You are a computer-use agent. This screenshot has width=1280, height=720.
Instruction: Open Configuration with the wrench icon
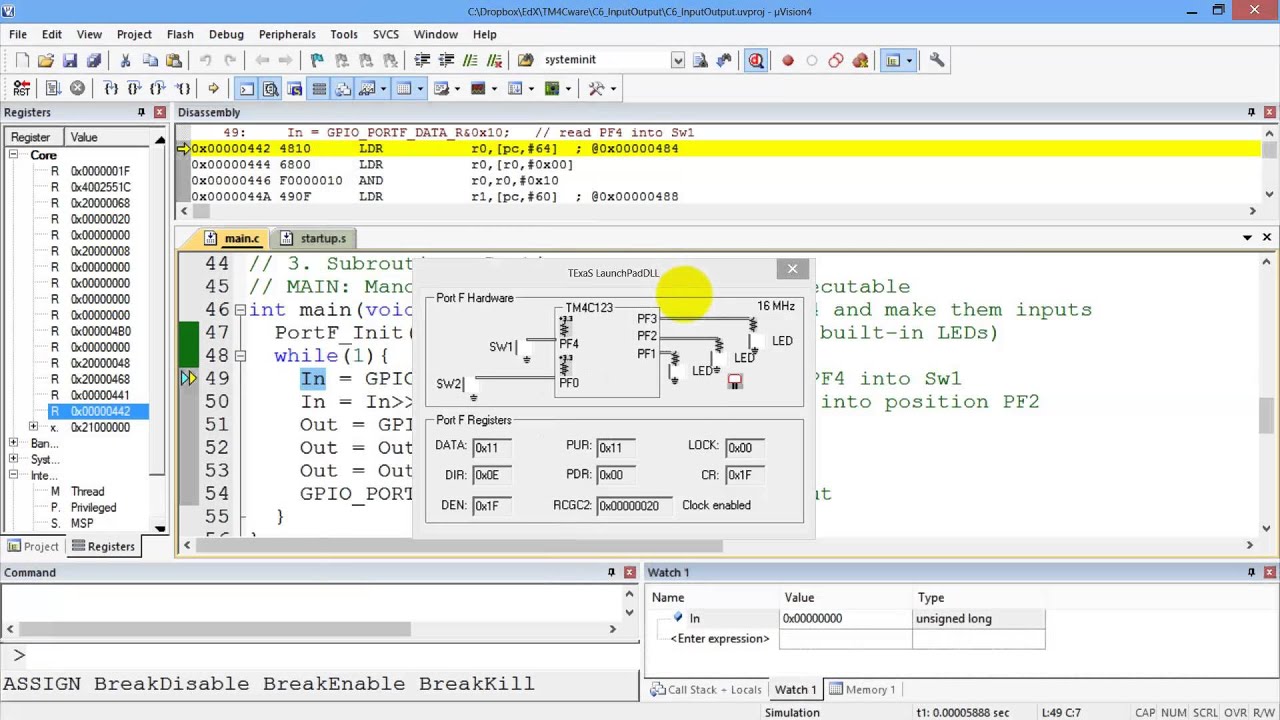coord(937,61)
